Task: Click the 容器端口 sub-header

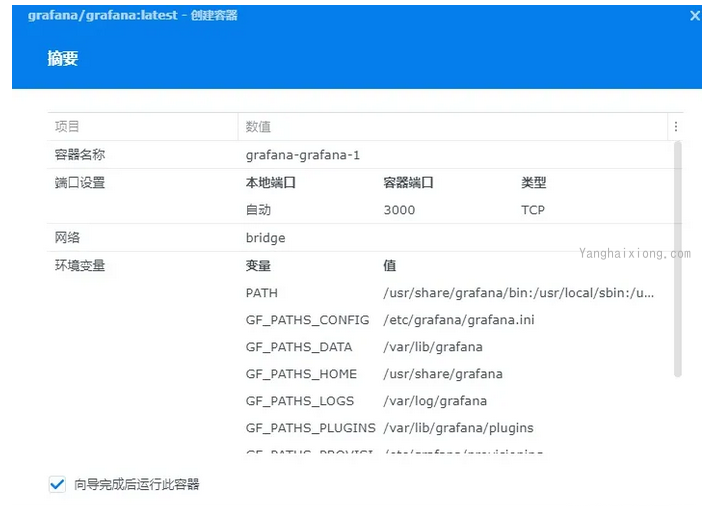Action: click(409, 183)
